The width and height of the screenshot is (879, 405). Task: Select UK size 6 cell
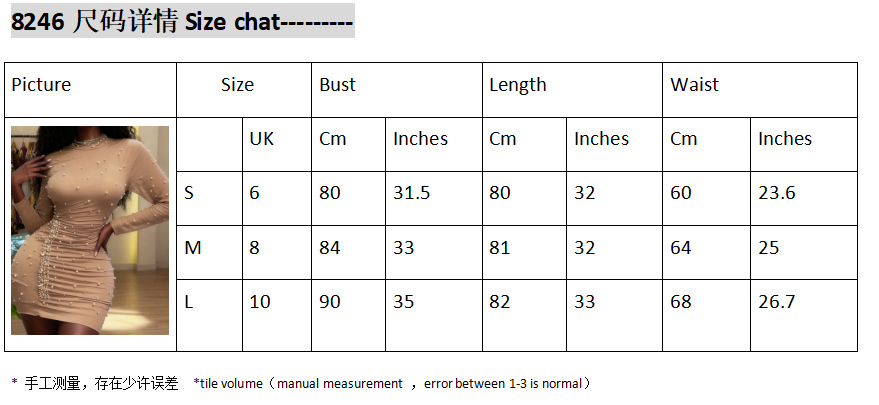254,193
